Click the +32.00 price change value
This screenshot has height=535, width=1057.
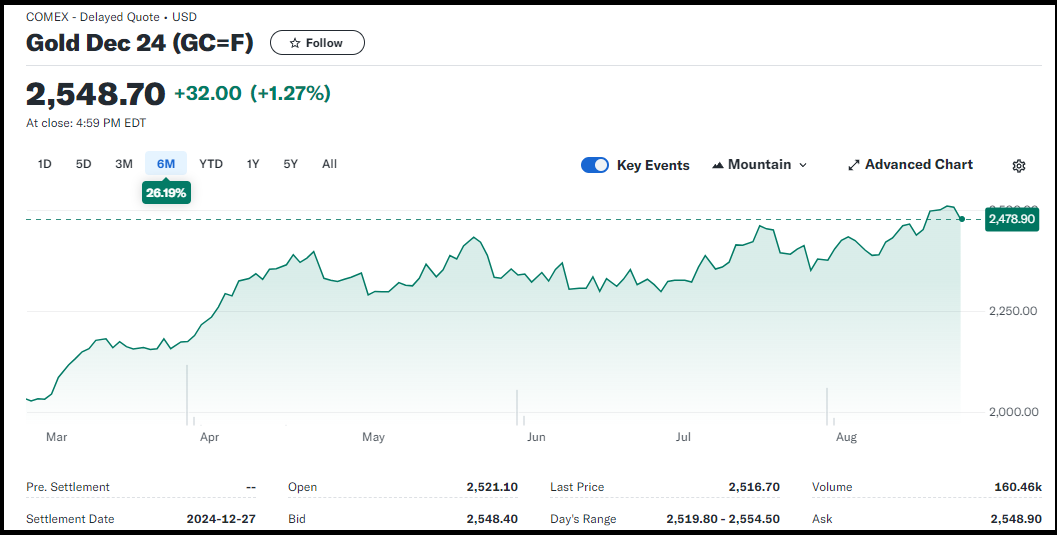point(208,93)
